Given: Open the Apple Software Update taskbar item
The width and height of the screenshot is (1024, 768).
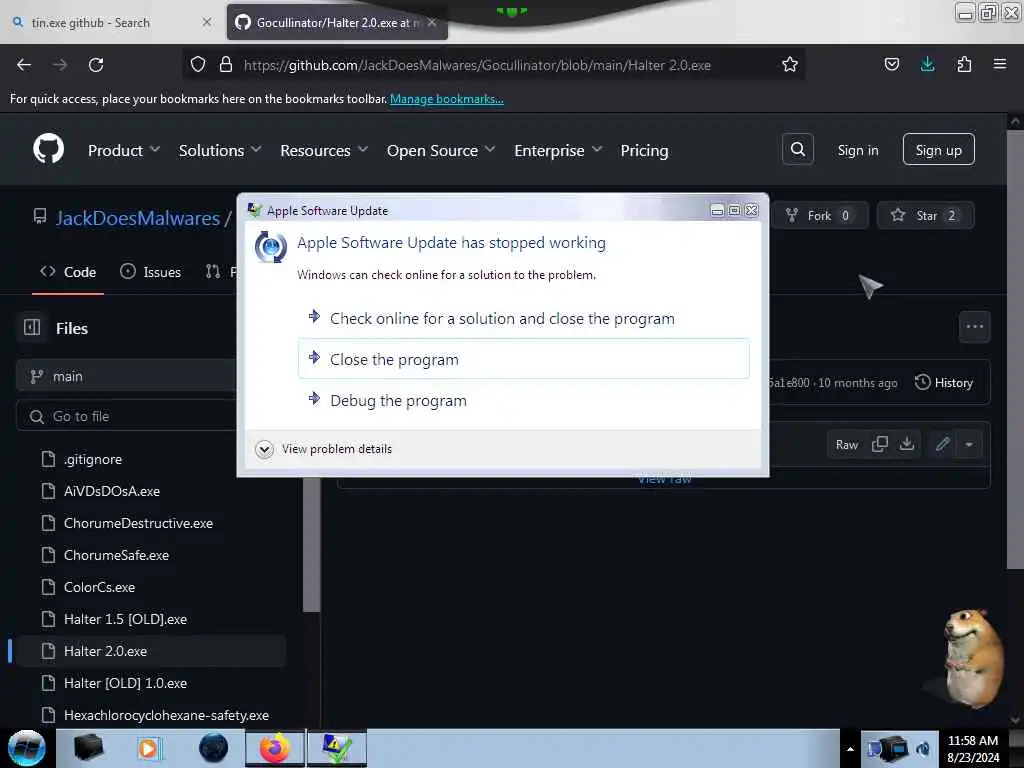Looking at the screenshot, I should tap(337, 748).
